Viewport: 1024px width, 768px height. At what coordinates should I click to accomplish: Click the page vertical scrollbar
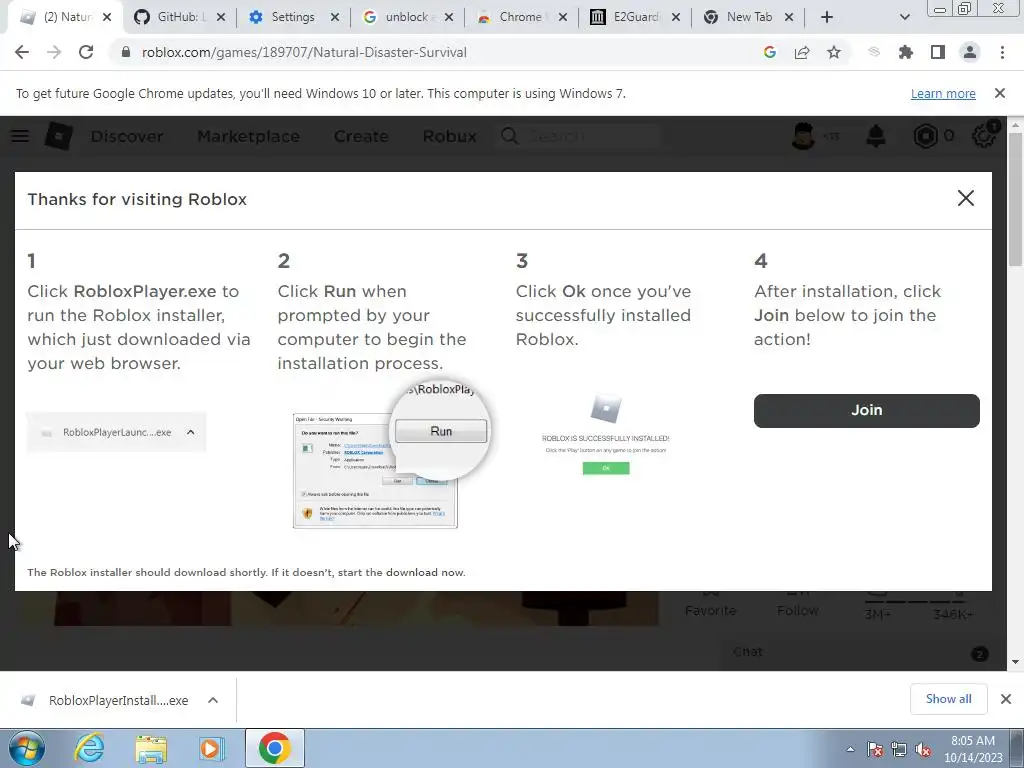click(1015, 199)
